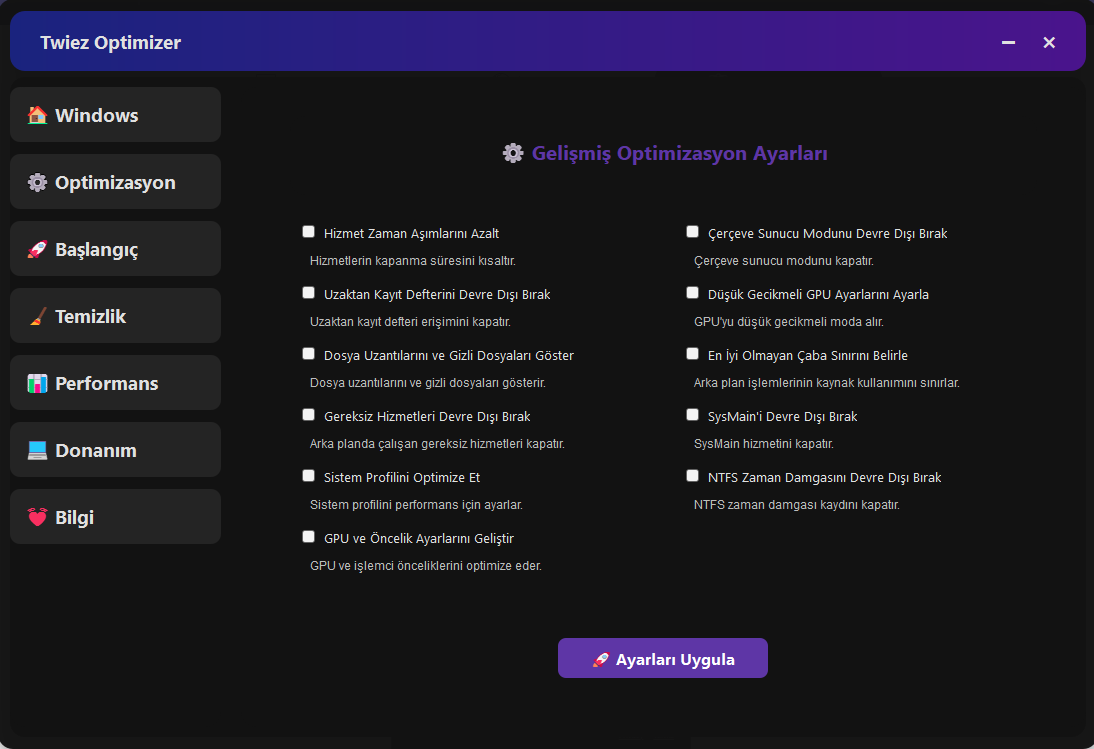Click 'Sistem profilini performans için ayarlar.' text
Viewport: 1094px width, 749px height.
pyautogui.click(x=416, y=505)
